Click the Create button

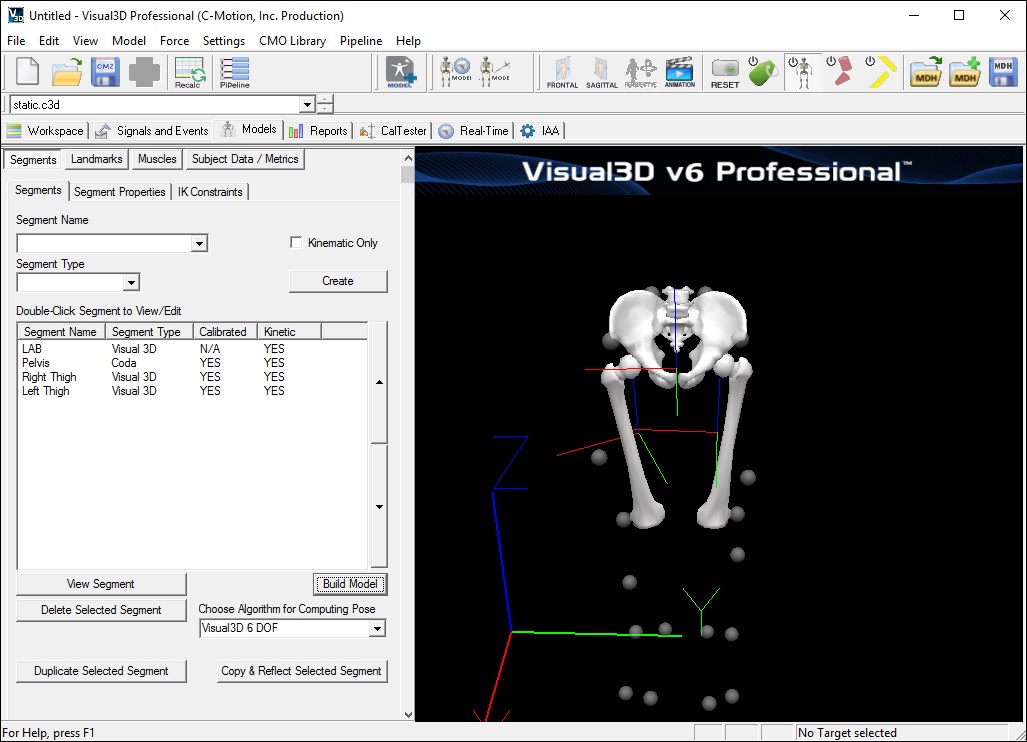coord(338,281)
